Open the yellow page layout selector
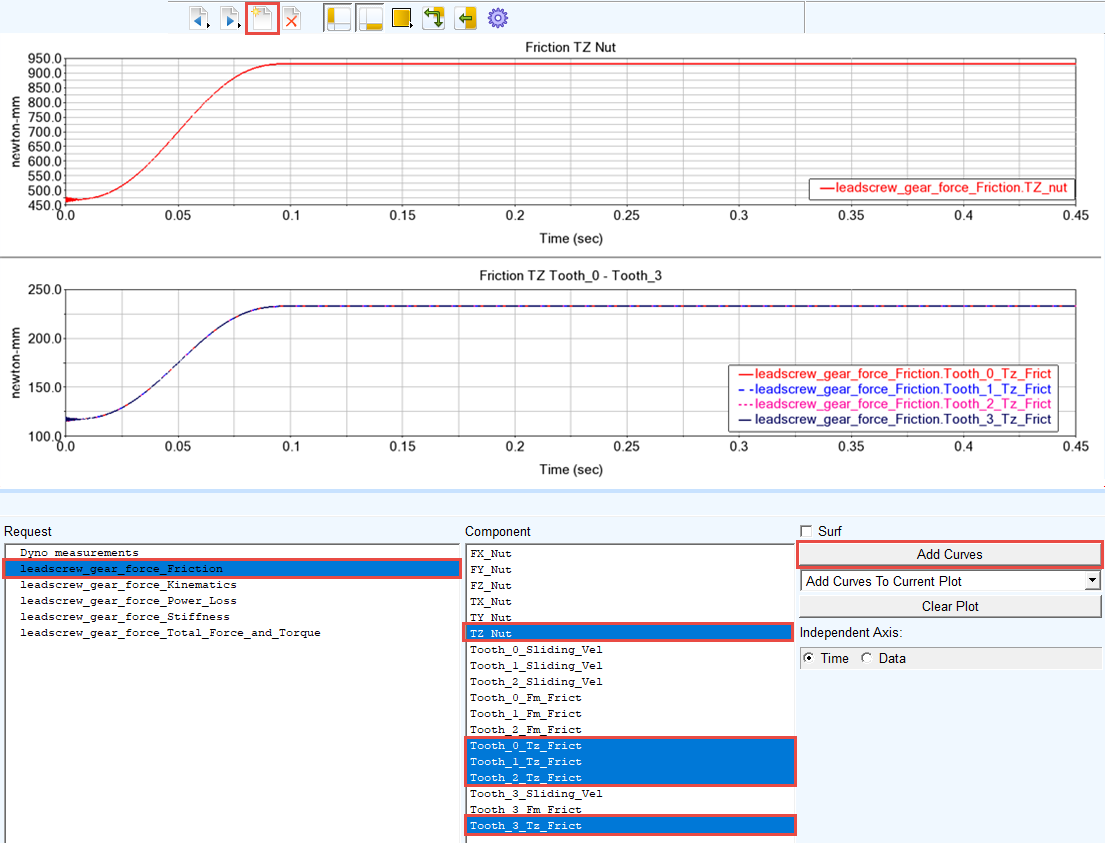This screenshot has width=1105, height=843. [x=402, y=18]
